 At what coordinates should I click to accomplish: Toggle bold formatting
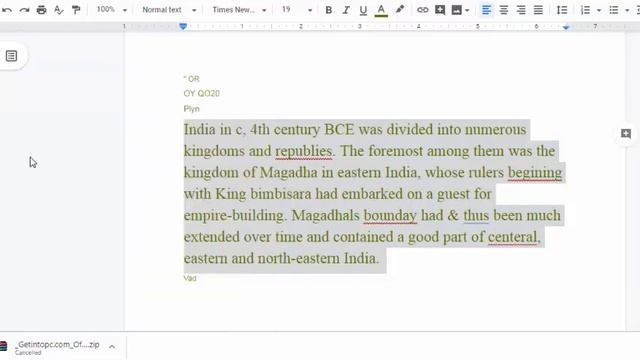pyautogui.click(x=328, y=10)
